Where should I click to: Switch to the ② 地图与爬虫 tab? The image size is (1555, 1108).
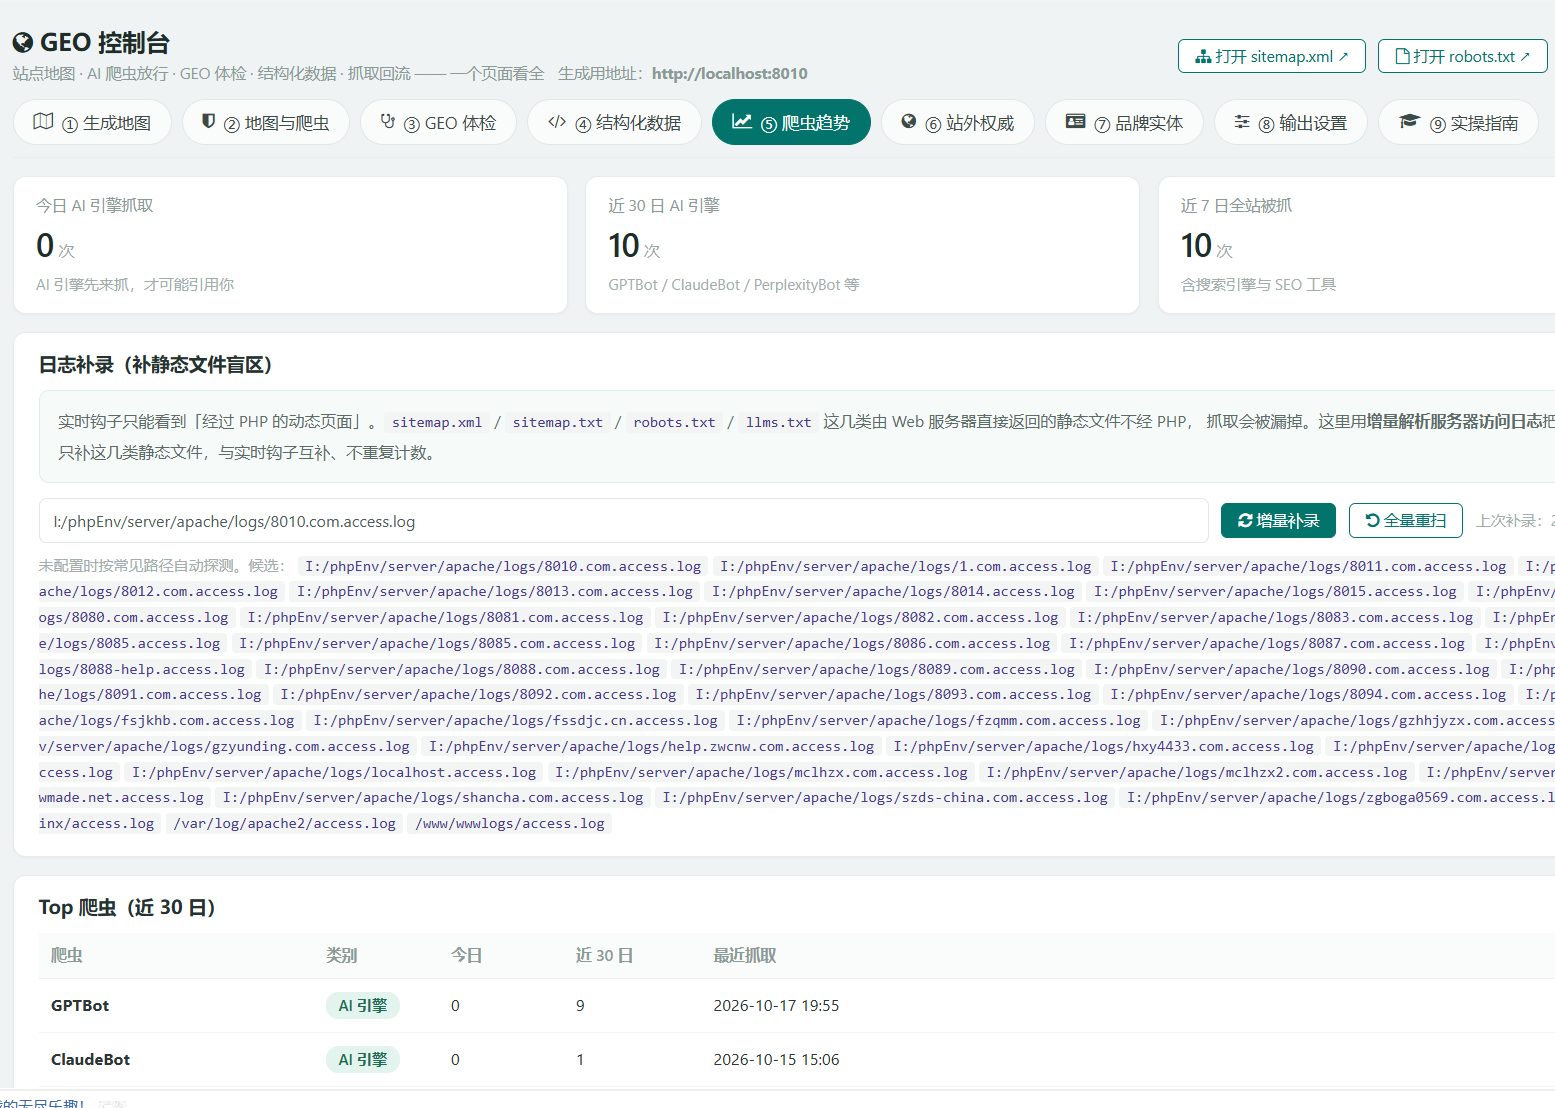265,122
